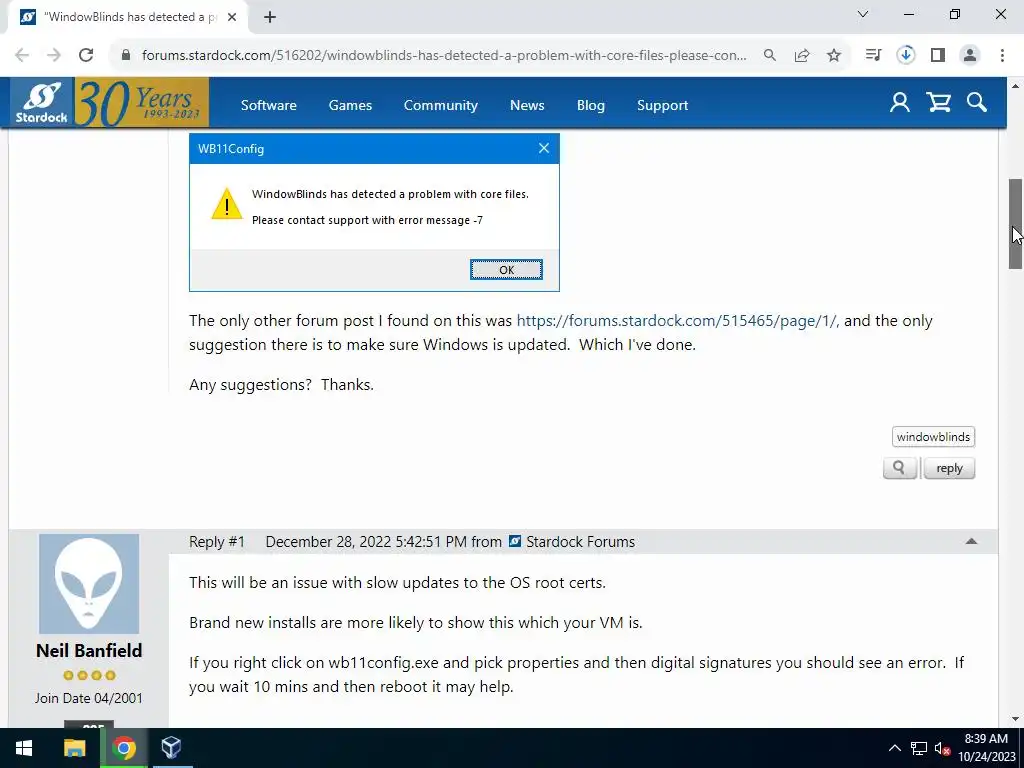The image size is (1024, 768).
Task: Click the muted volume tray icon
Action: click(942, 748)
